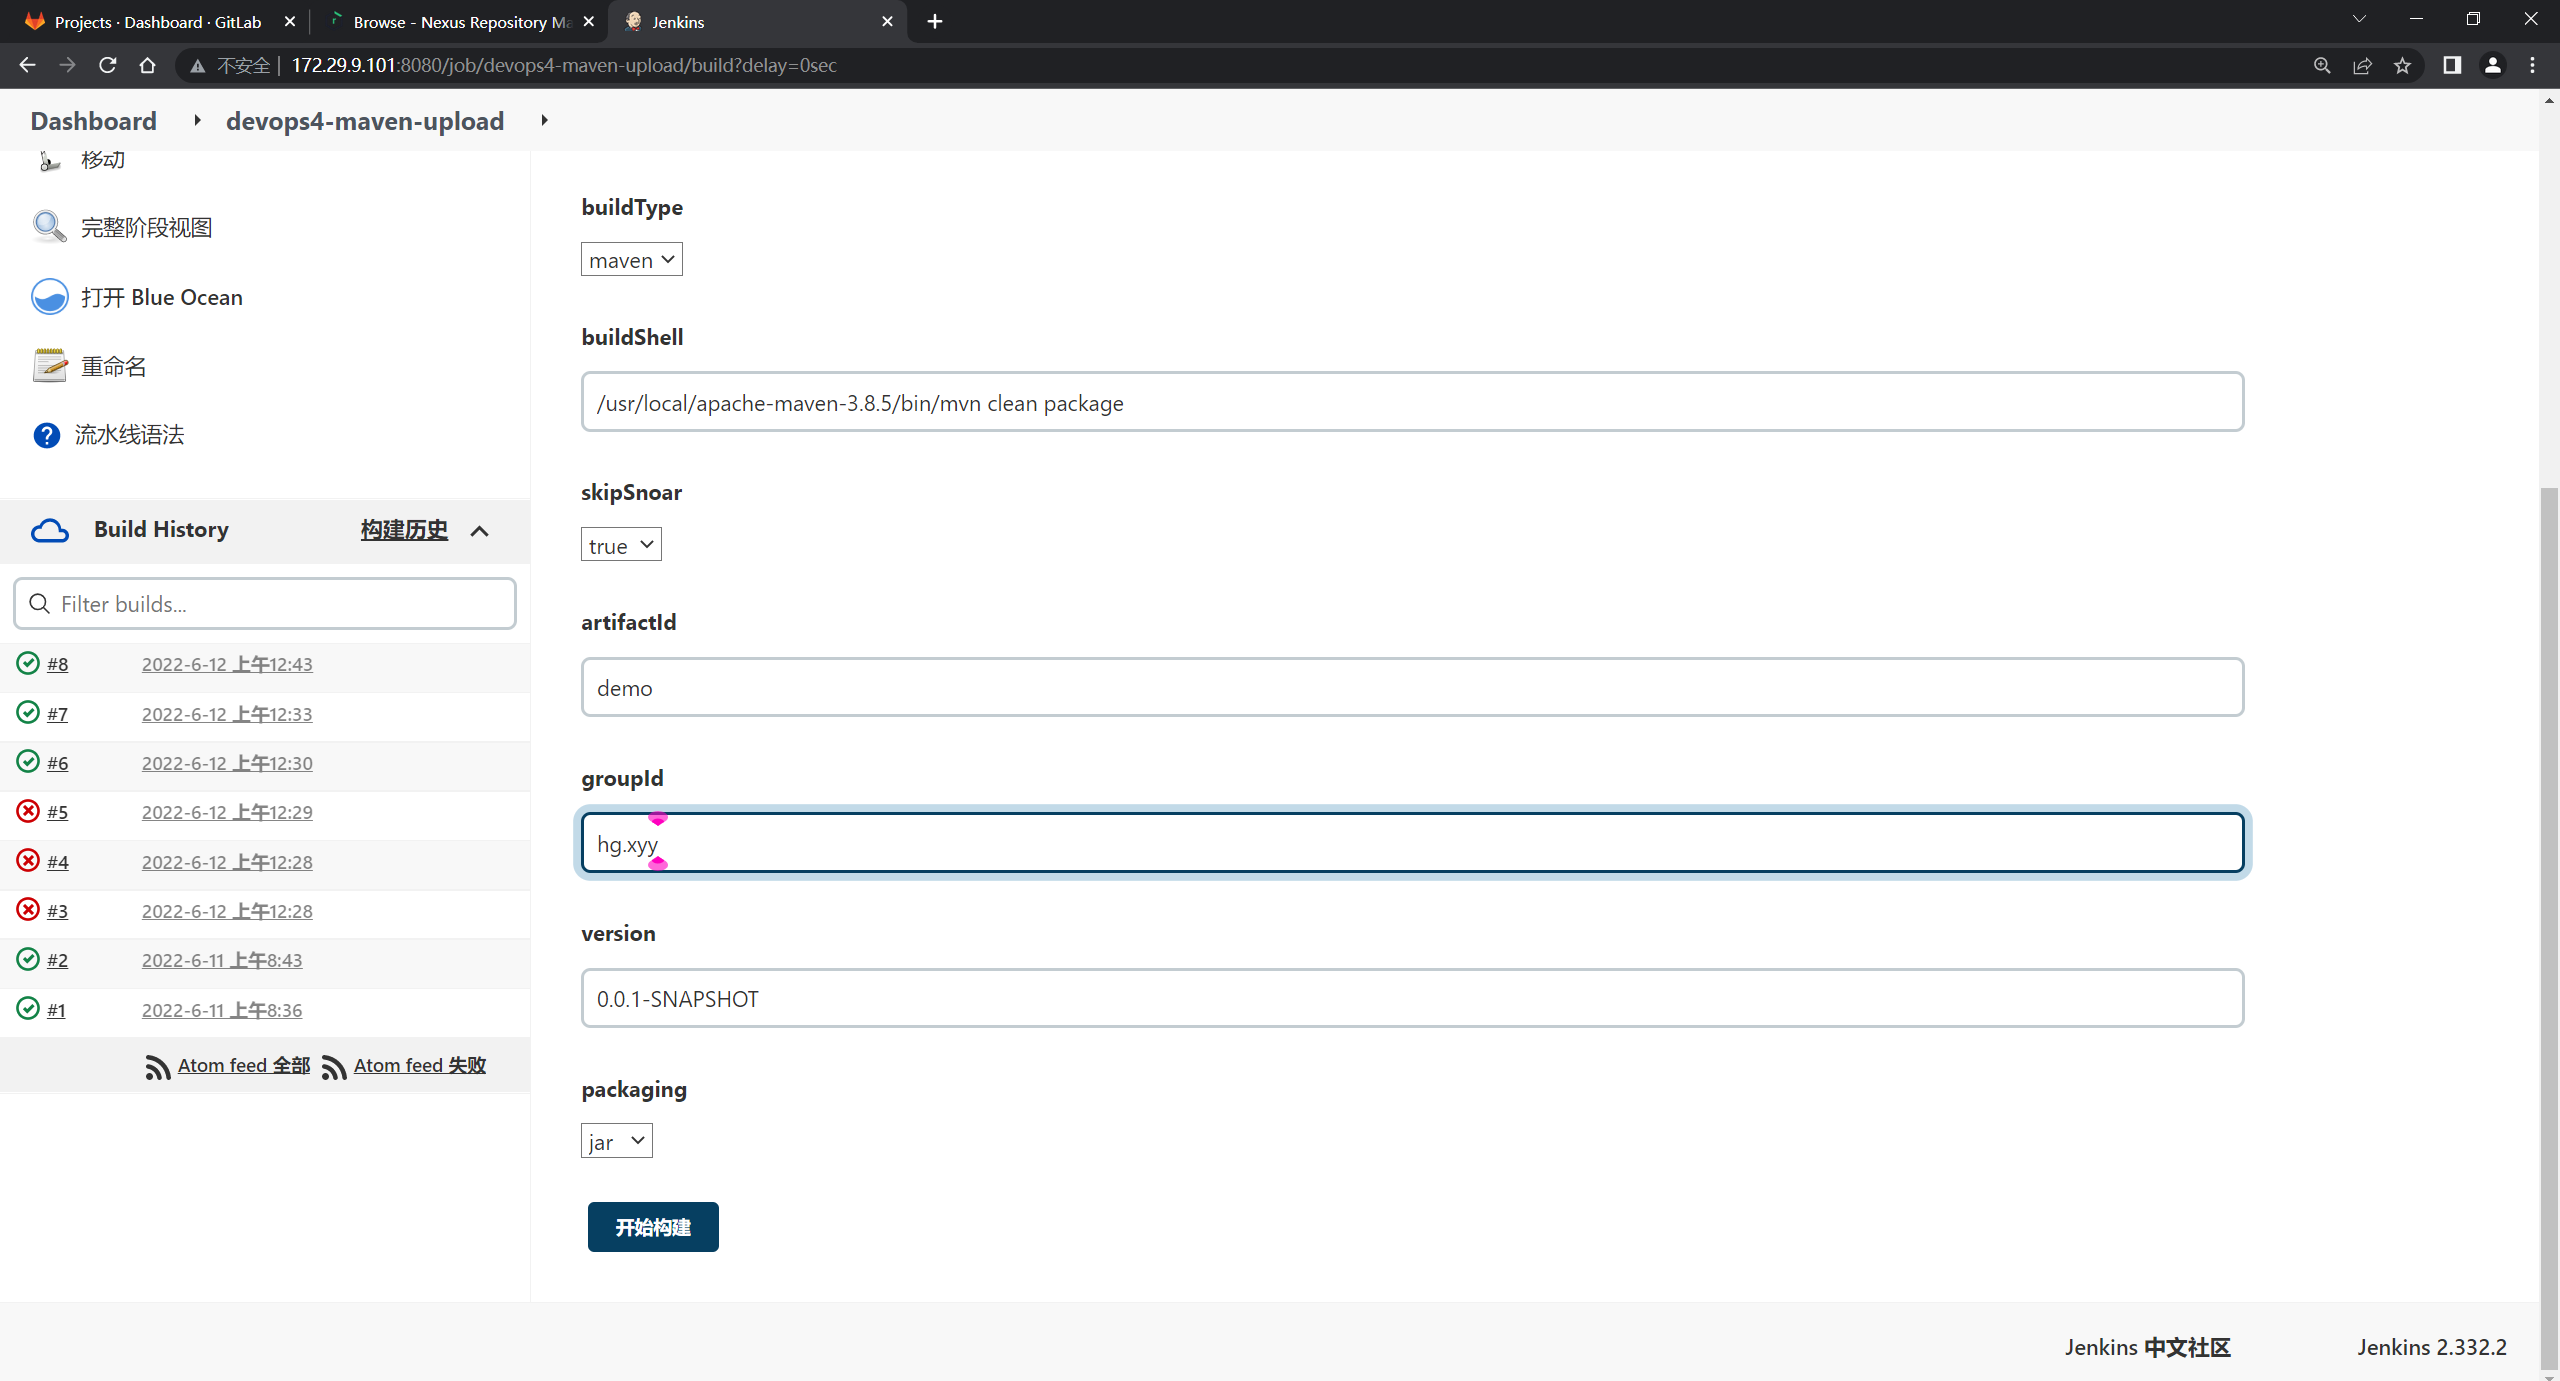The image size is (2560, 1381).
Task: Open full stage view magnifier icon
Action: (49, 227)
